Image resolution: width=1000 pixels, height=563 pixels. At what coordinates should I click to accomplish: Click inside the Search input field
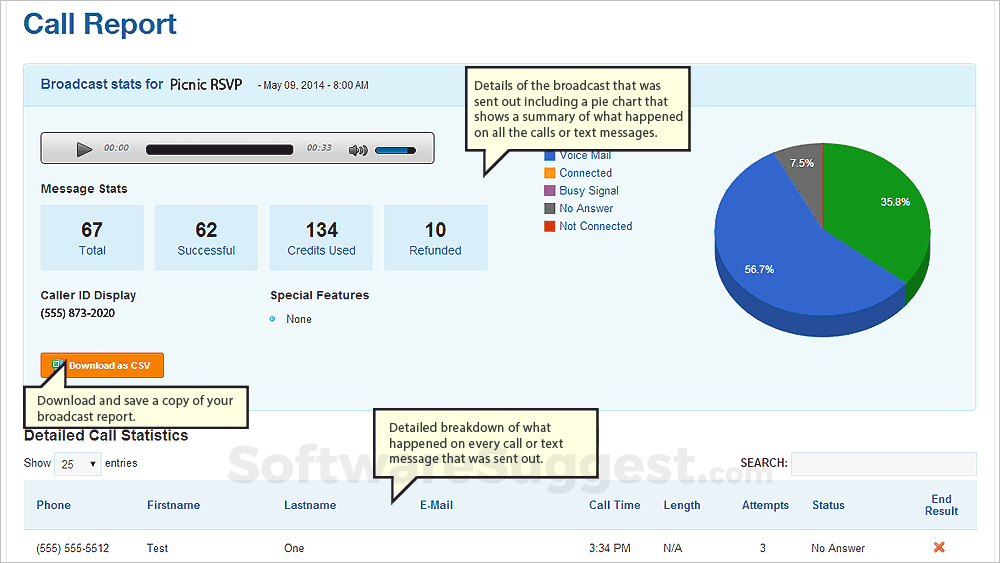883,464
